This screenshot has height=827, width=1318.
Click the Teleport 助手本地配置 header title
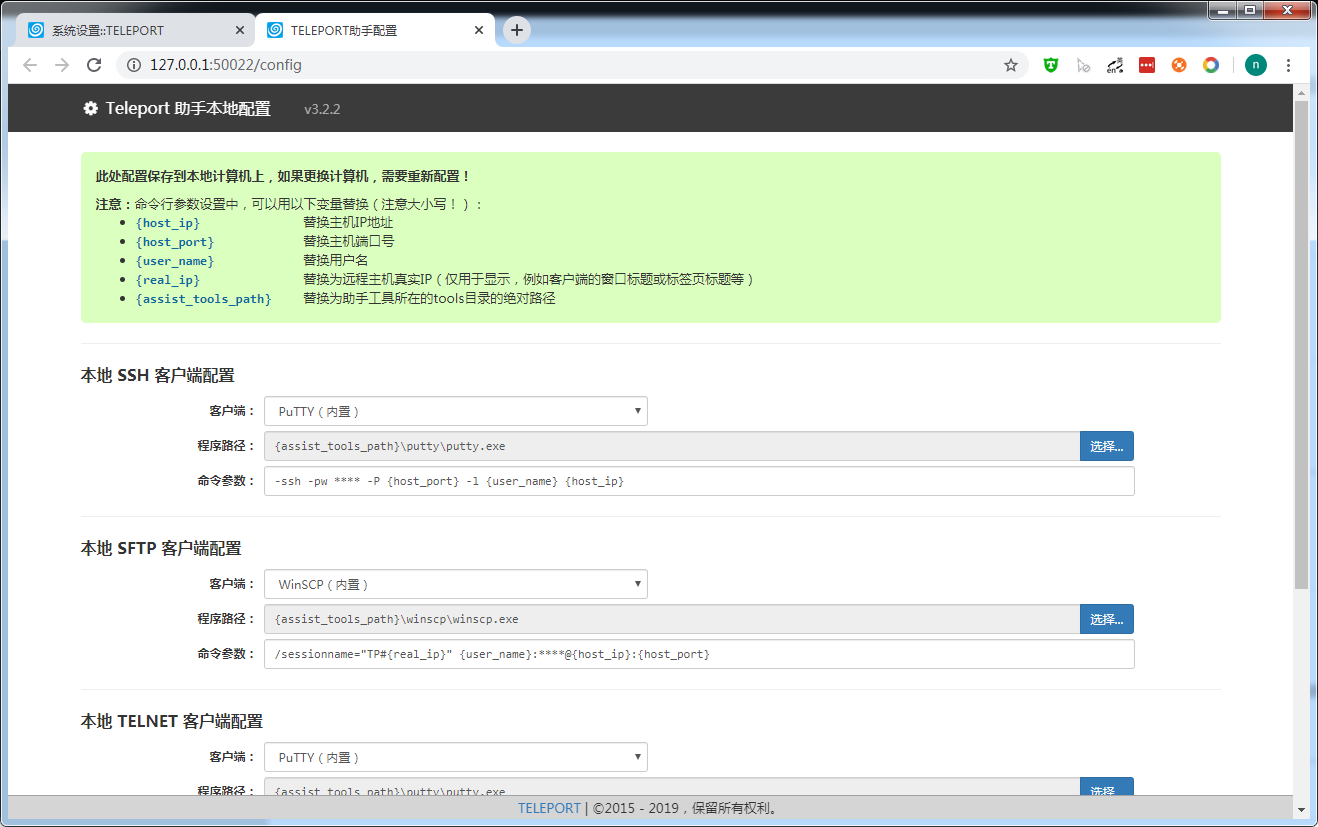[x=188, y=108]
